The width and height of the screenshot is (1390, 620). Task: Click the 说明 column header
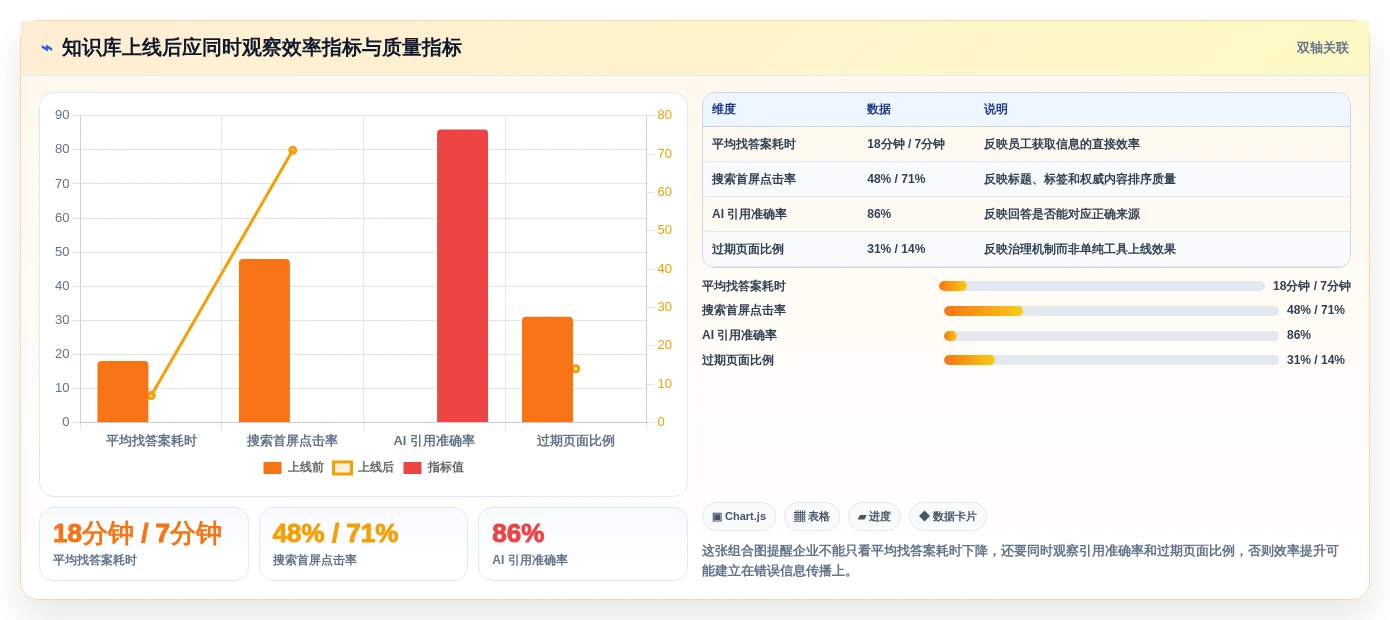click(x=996, y=109)
